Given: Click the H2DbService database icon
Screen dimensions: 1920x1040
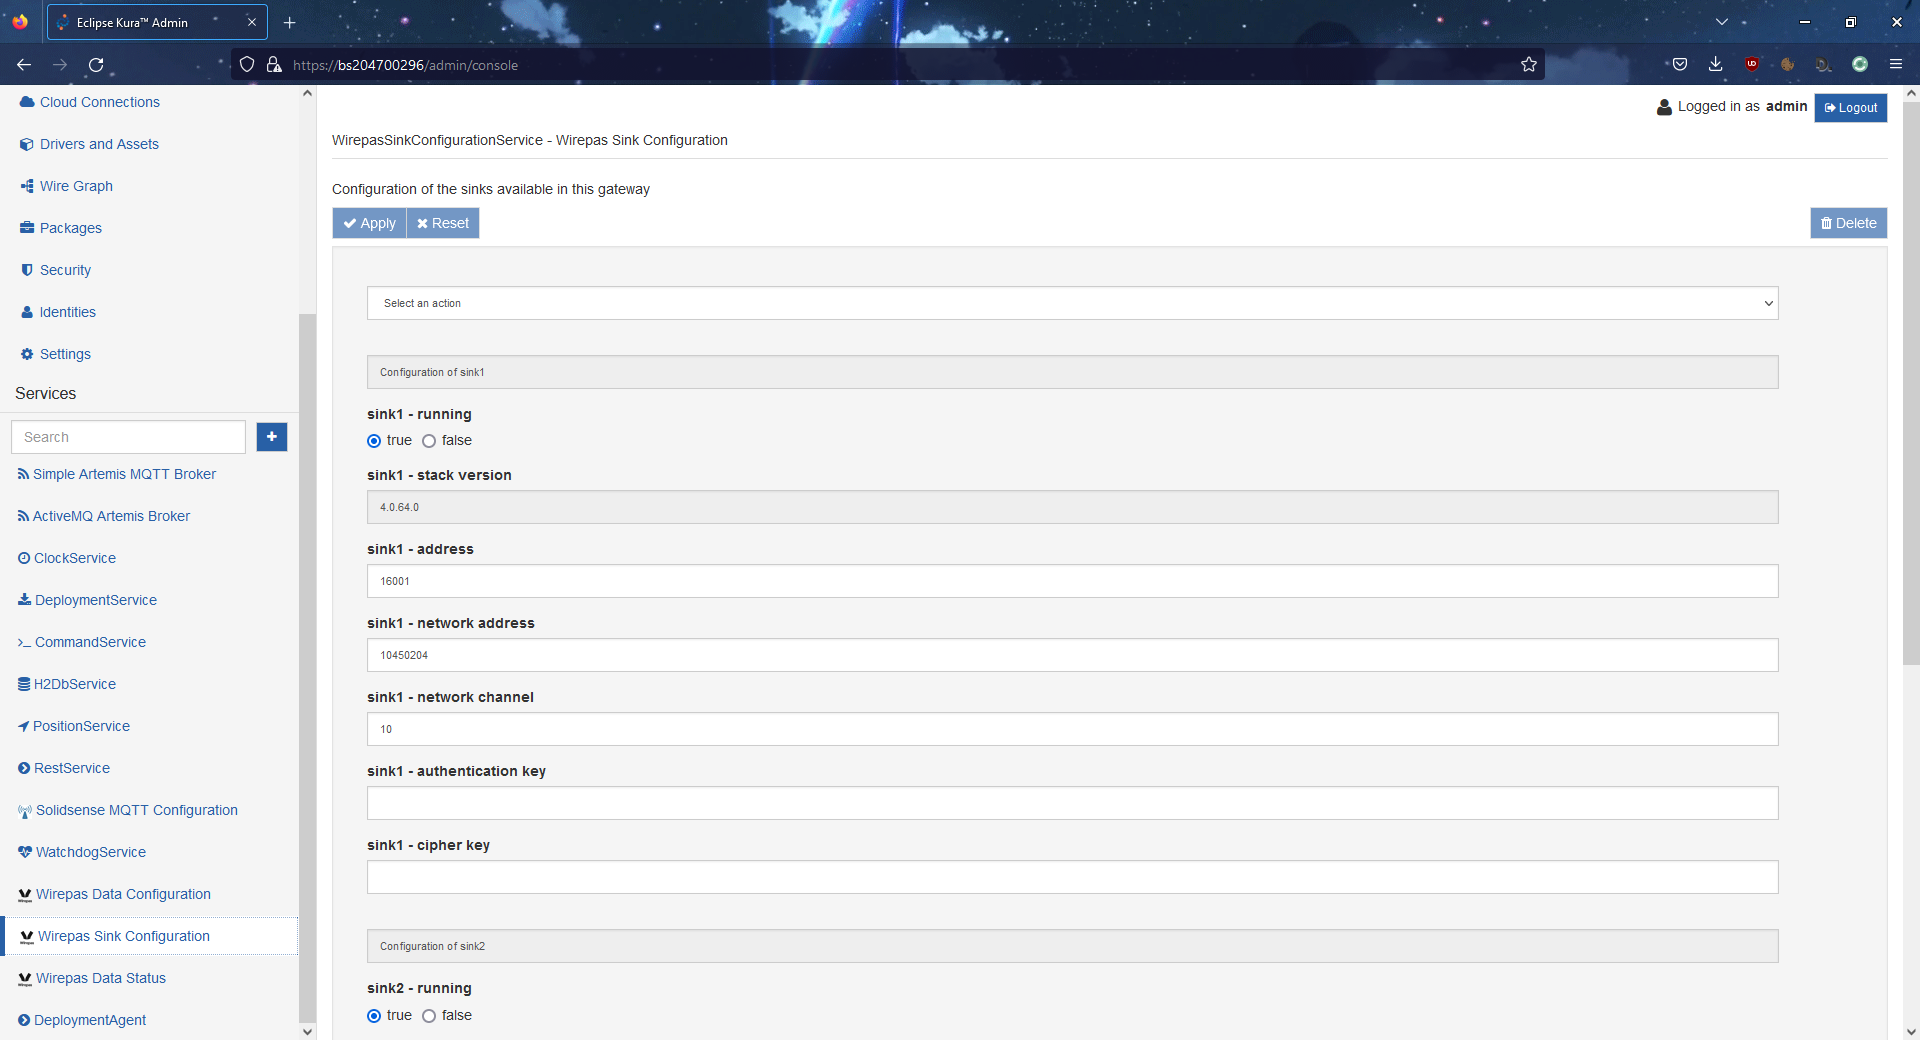Looking at the screenshot, I should 24,684.
